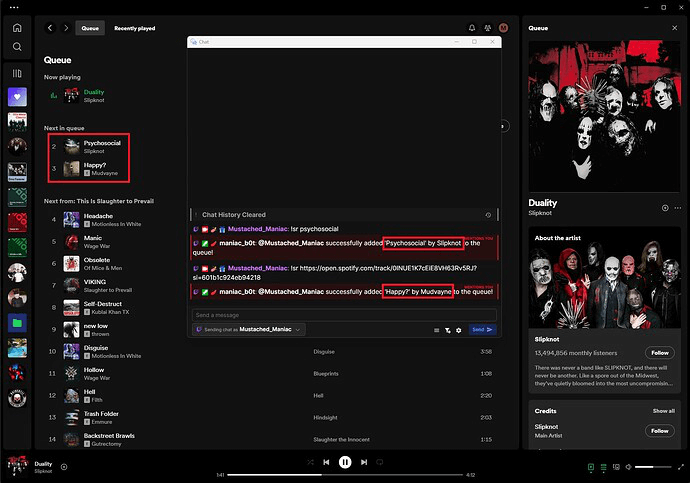Open more options for Duality

pyautogui.click(x=677, y=208)
